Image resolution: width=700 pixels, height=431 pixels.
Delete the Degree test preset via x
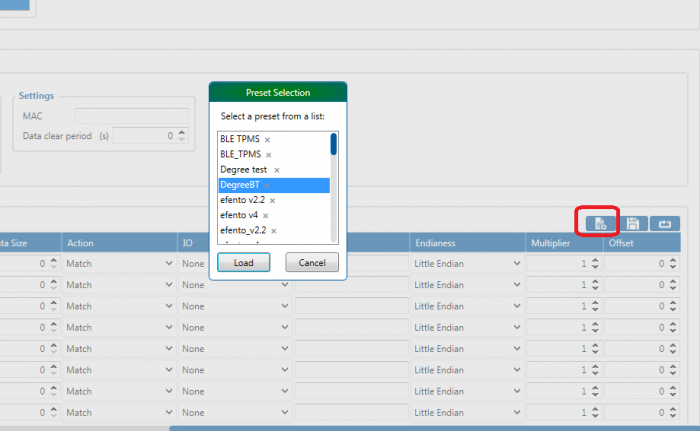(x=277, y=170)
